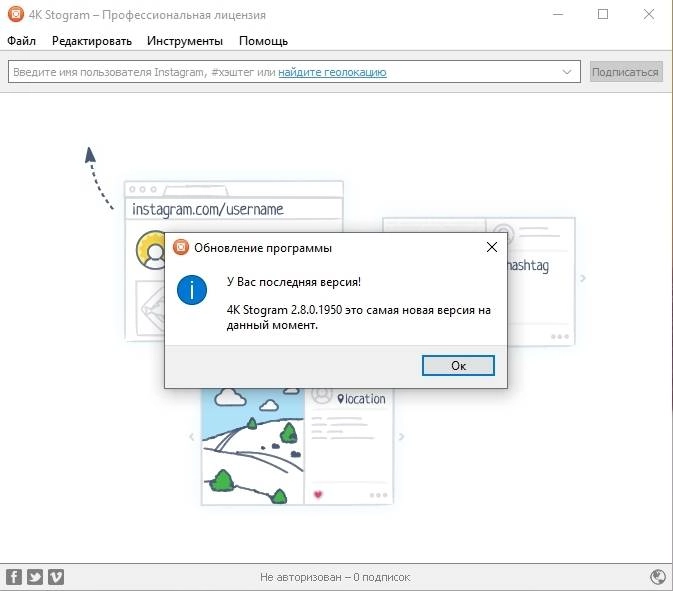Screen dimensions: 673x591
Task: Click the найдите геолокацию link
Action: (332, 72)
